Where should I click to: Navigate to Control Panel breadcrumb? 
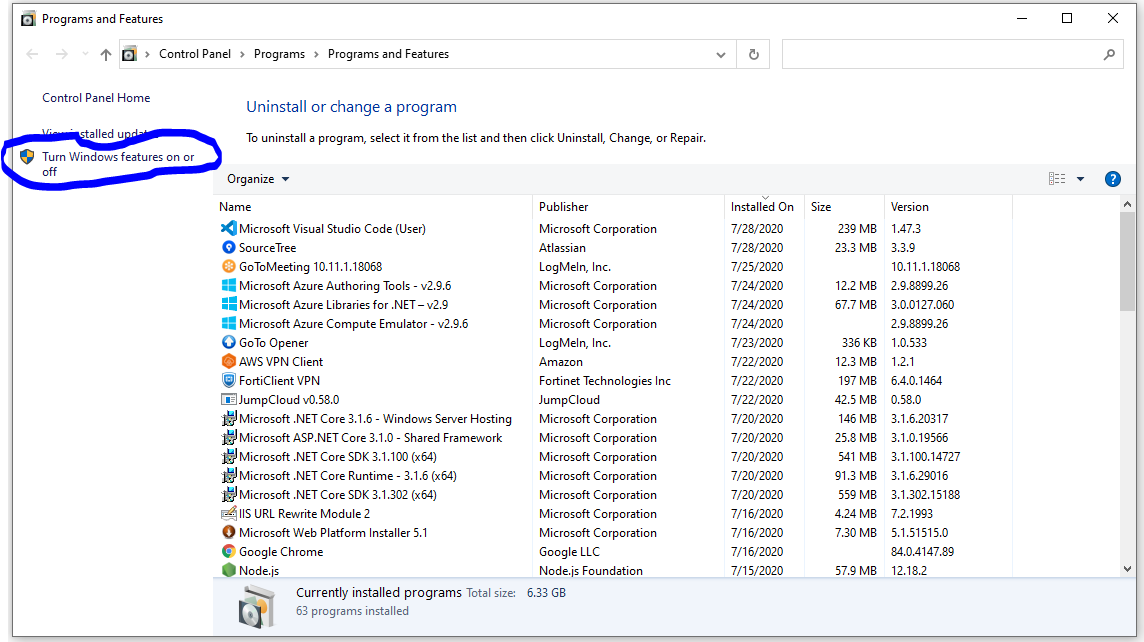click(x=195, y=54)
